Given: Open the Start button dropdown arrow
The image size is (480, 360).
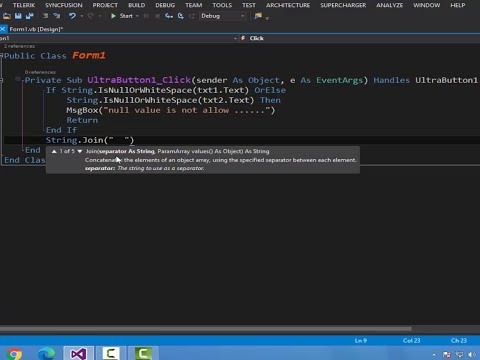Looking at the screenshot, I should point(137,16).
